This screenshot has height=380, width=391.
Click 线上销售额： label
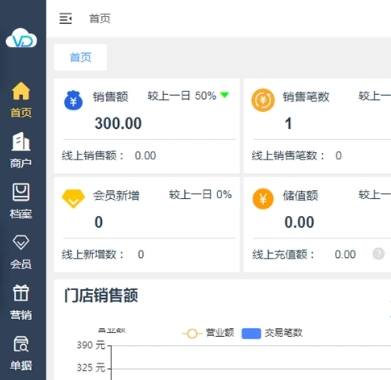[93, 156]
